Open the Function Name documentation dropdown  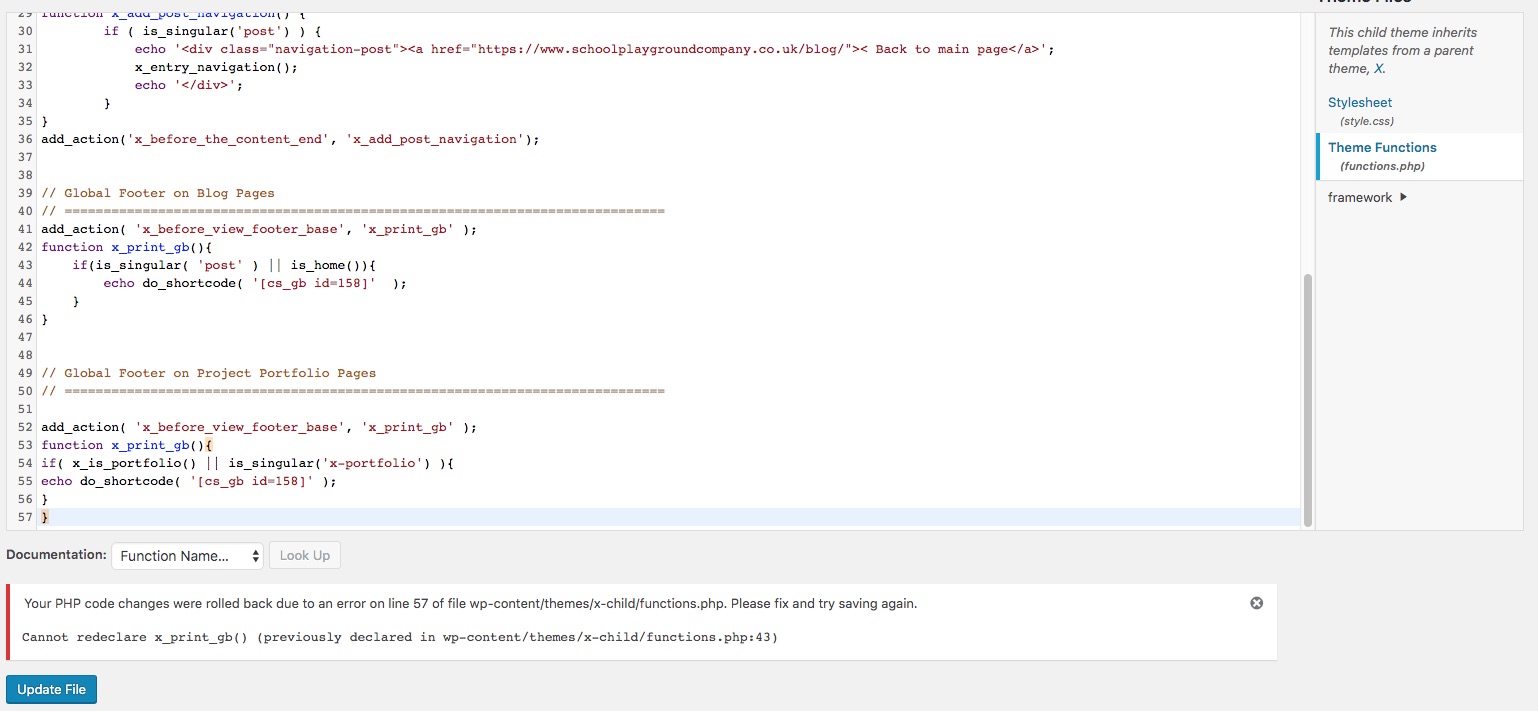(x=187, y=556)
